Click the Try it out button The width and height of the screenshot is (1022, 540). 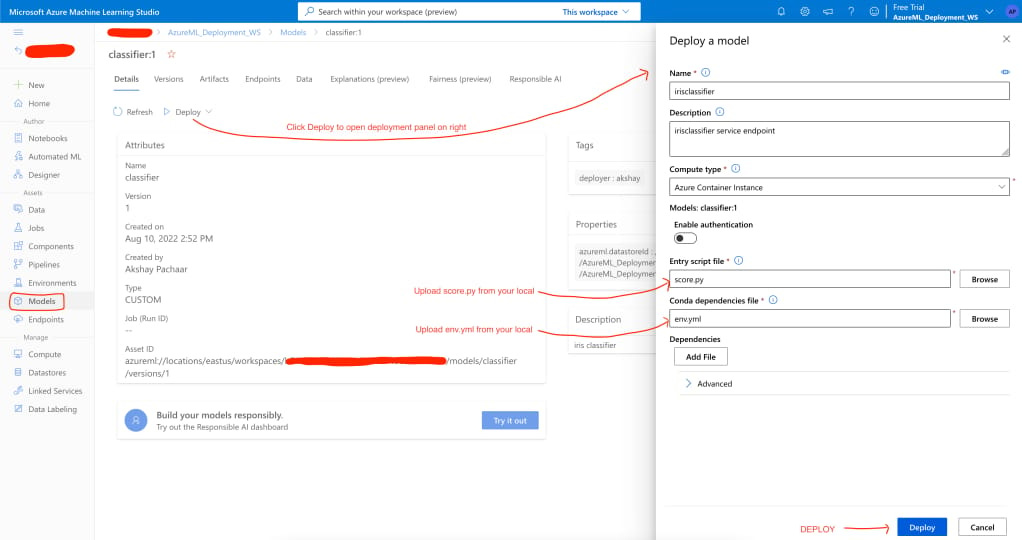(510, 421)
